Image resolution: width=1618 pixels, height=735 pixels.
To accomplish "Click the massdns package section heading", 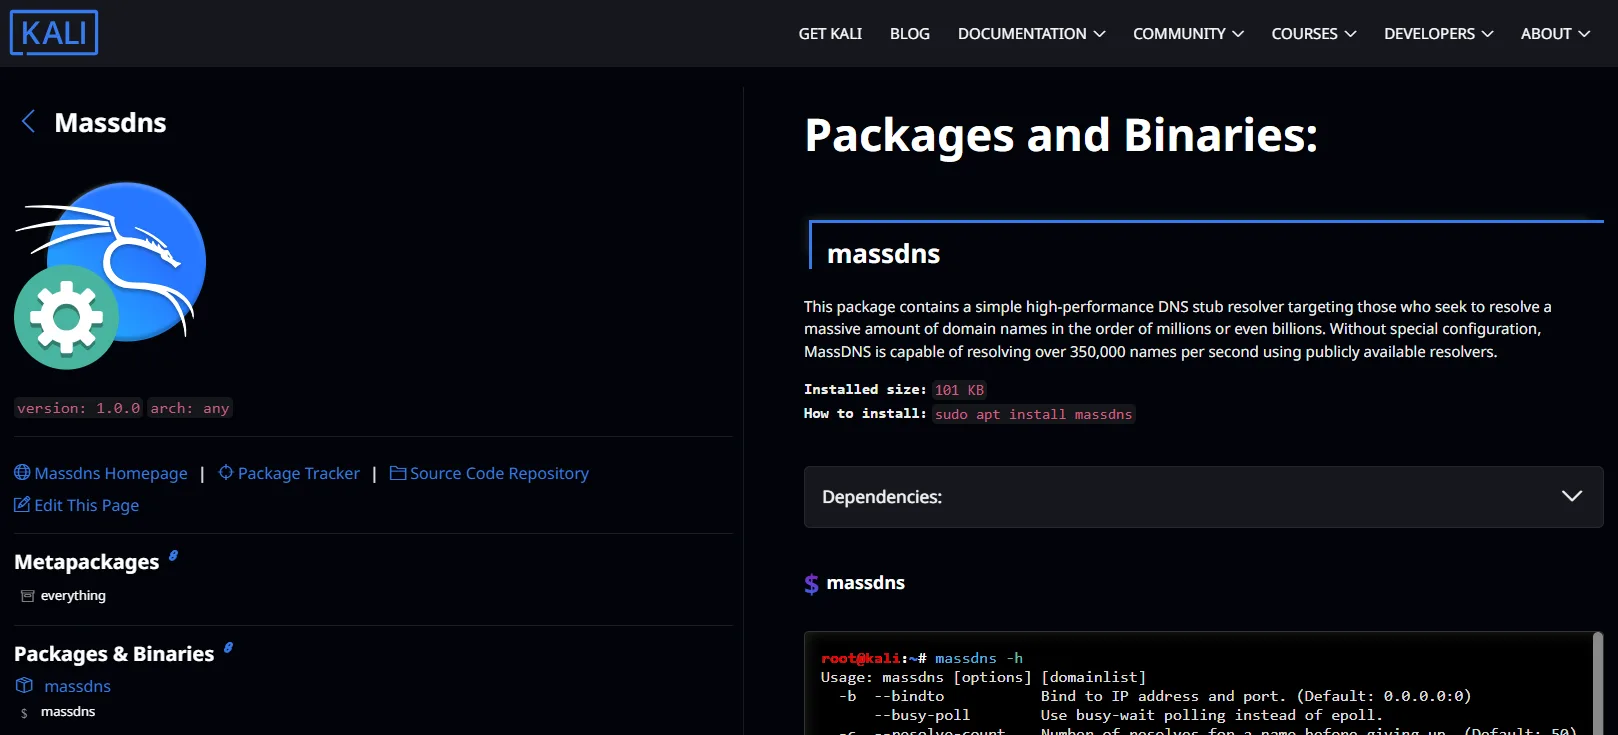I will point(884,254).
